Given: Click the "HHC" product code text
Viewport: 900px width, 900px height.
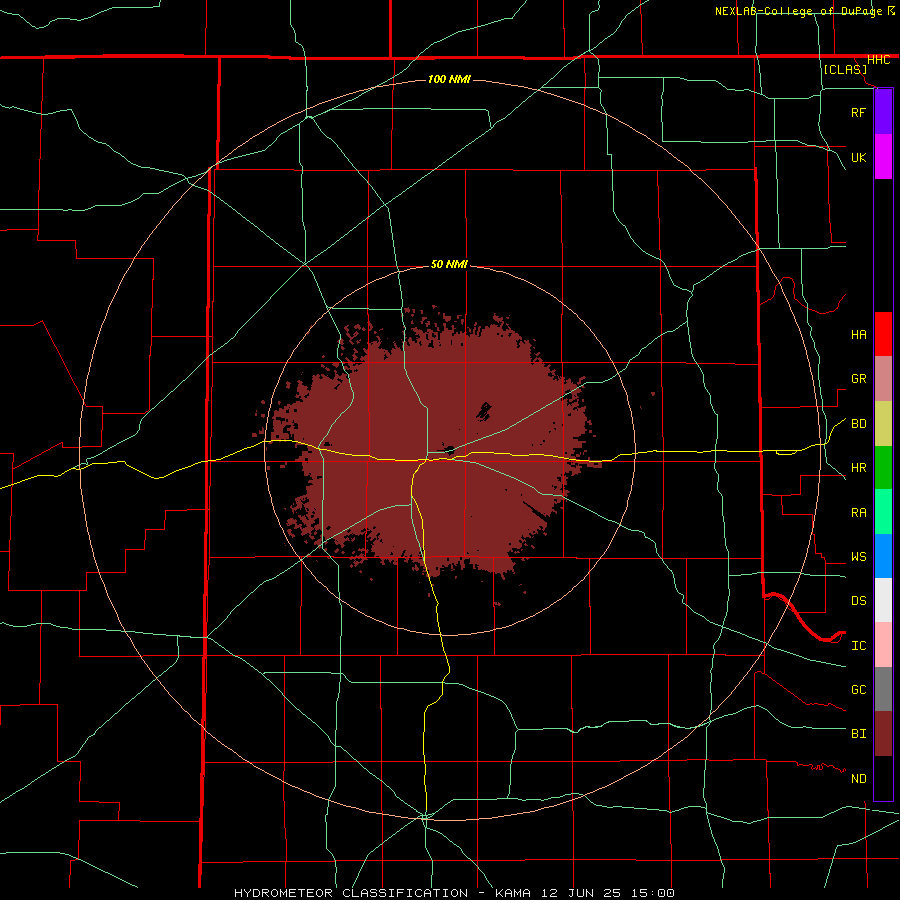Looking at the screenshot, I should pos(878,60).
